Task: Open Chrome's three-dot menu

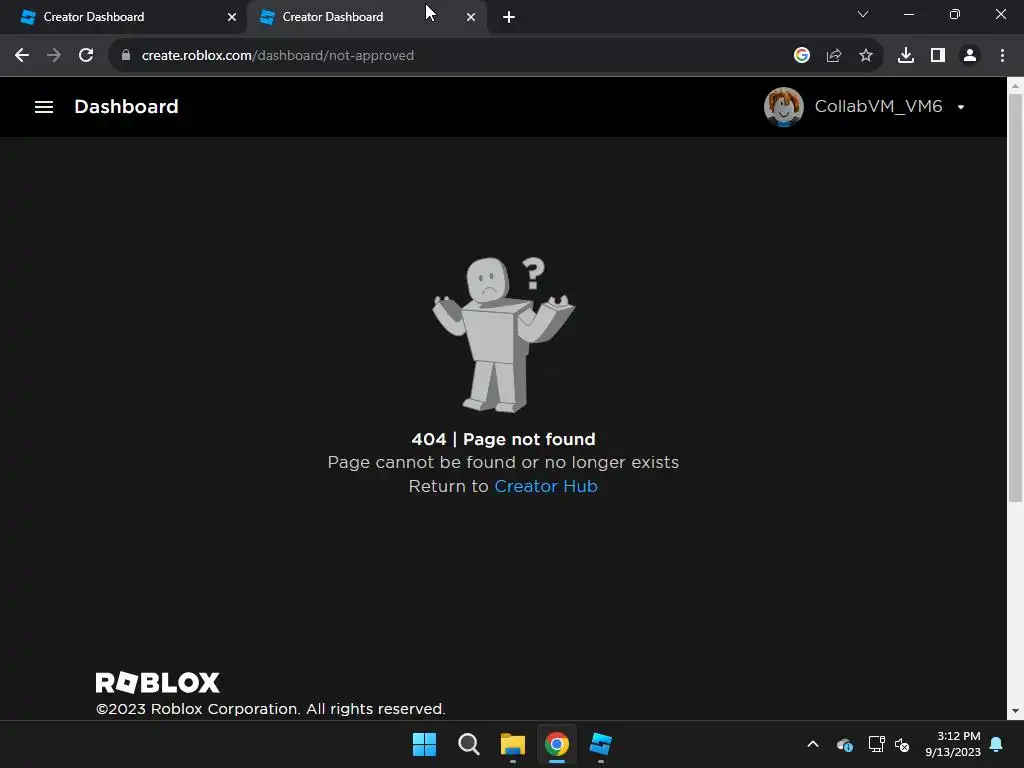Action: pos(1002,56)
